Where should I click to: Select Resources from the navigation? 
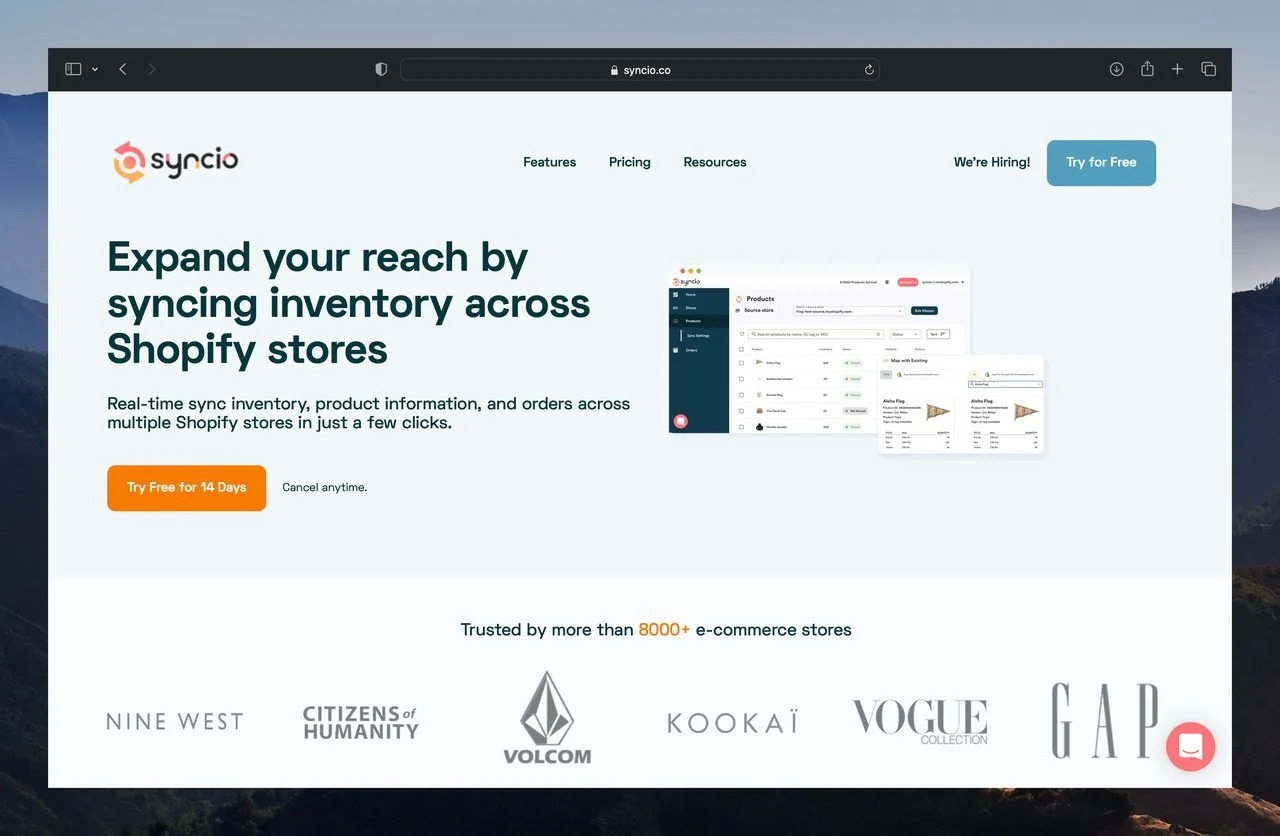(x=714, y=162)
